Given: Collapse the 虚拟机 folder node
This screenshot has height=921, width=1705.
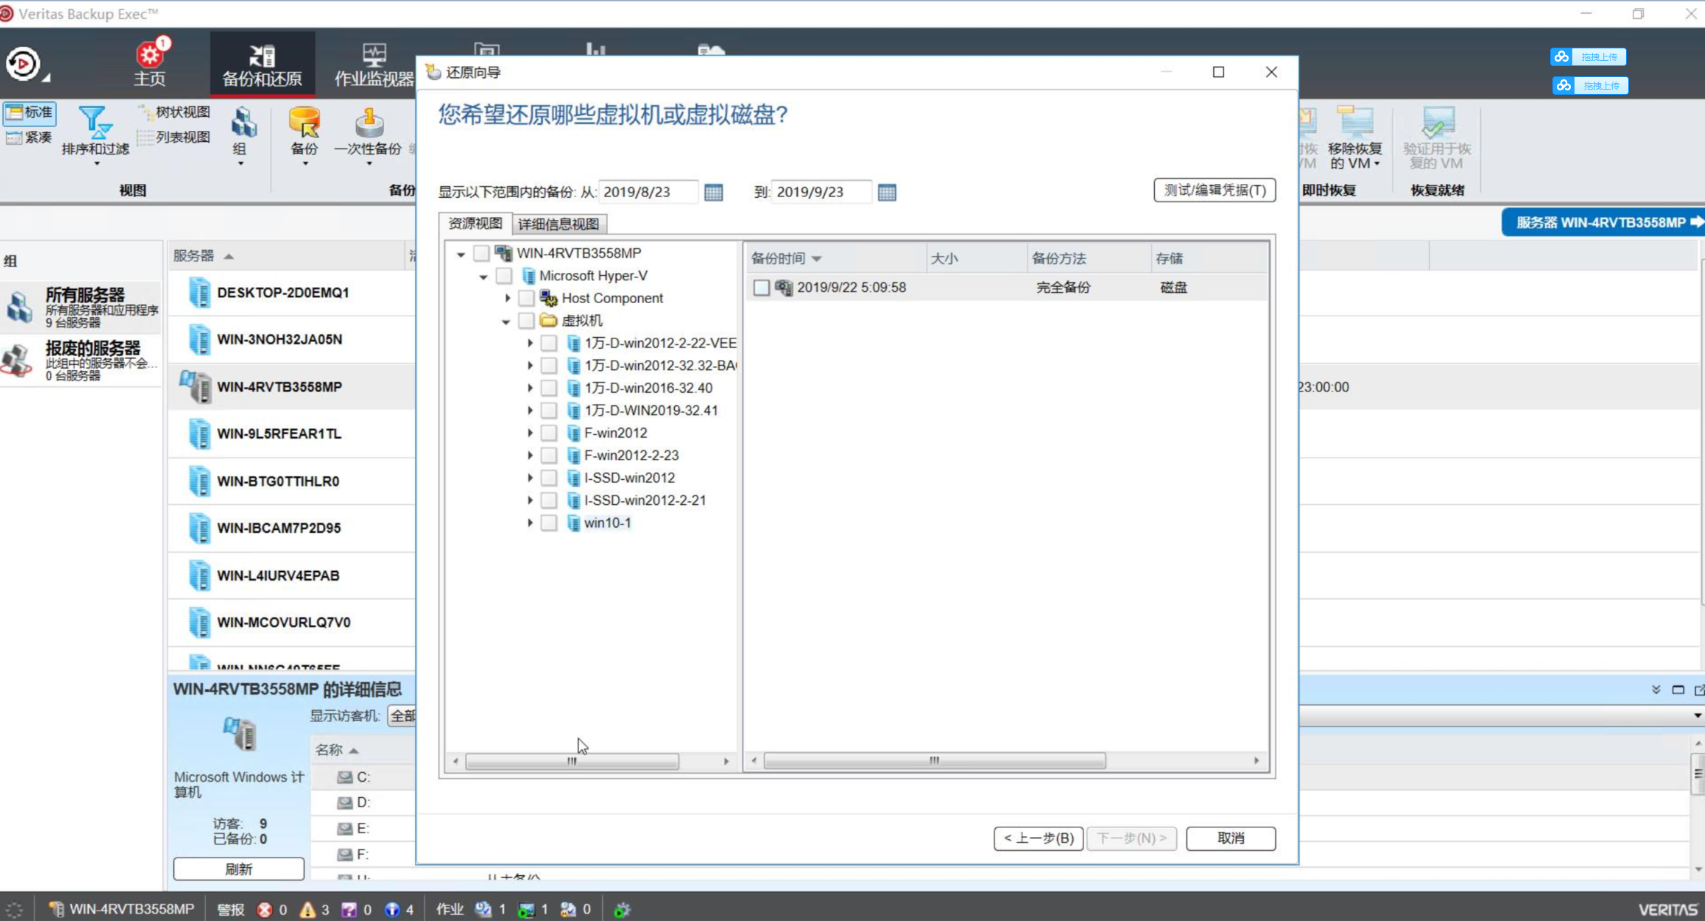Looking at the screenshot, I should tap(506, 321).
